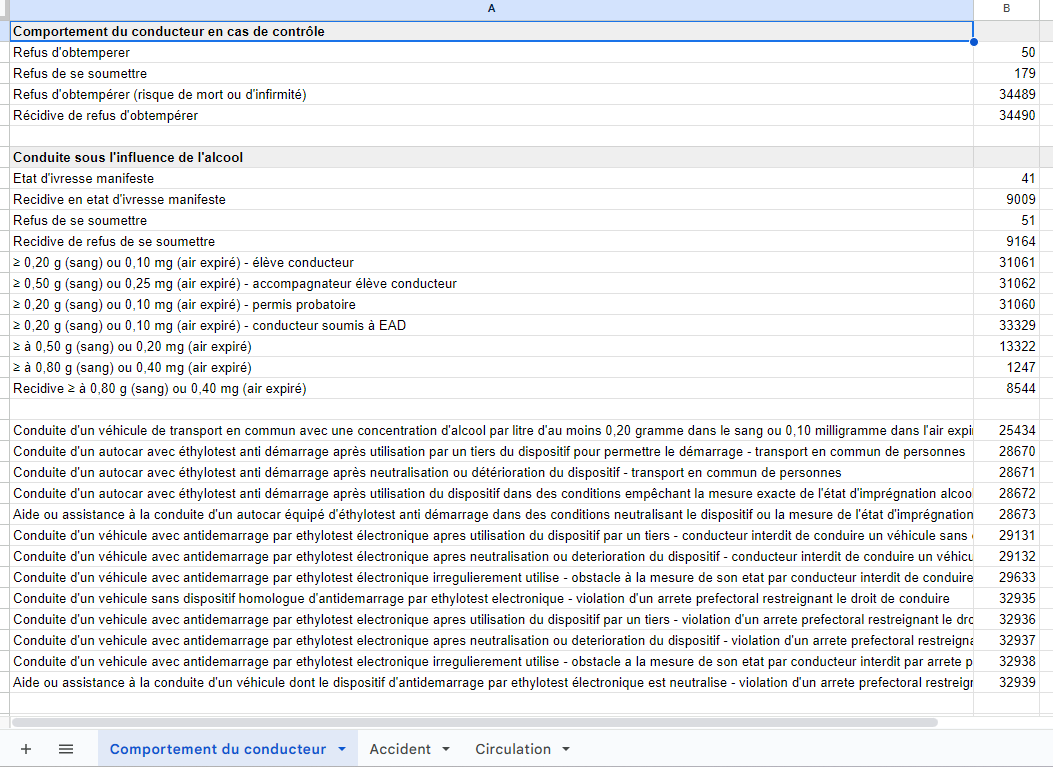Select value 32939 in column B
This screenshot has height=767, width=1053.
tap(1006, 682)
